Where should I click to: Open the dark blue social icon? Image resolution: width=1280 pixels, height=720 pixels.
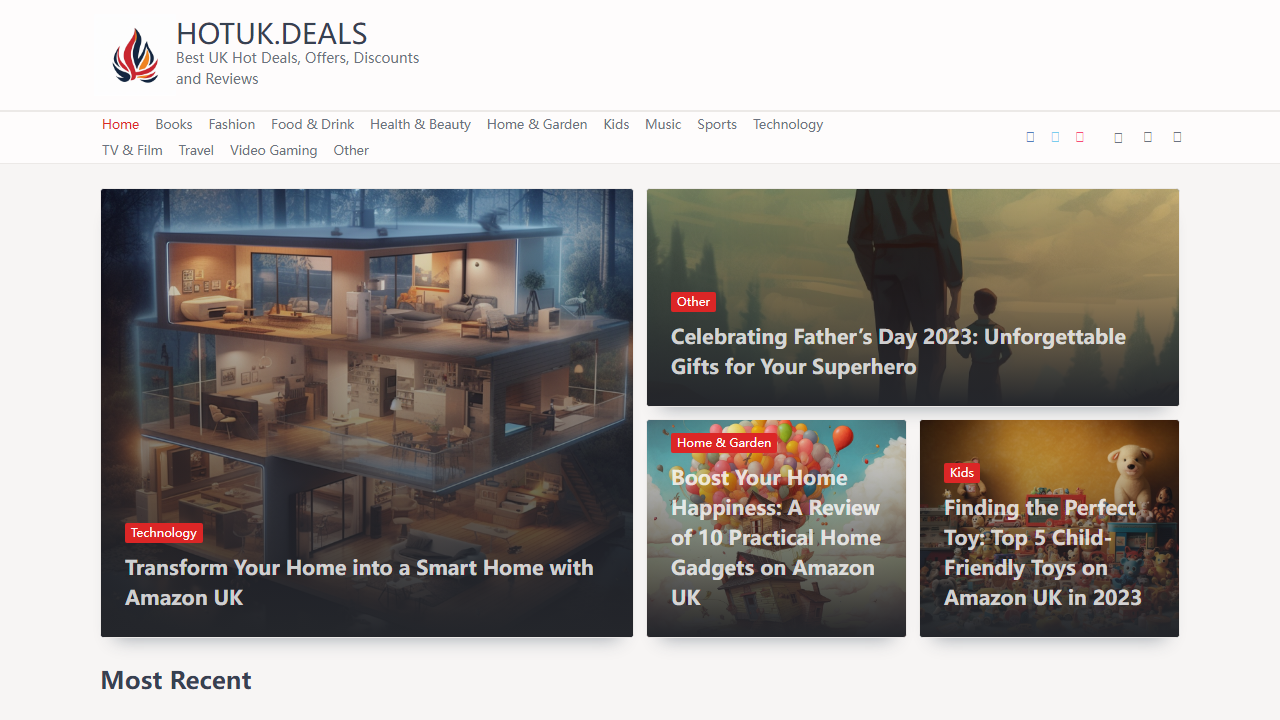click(1030, 137)
